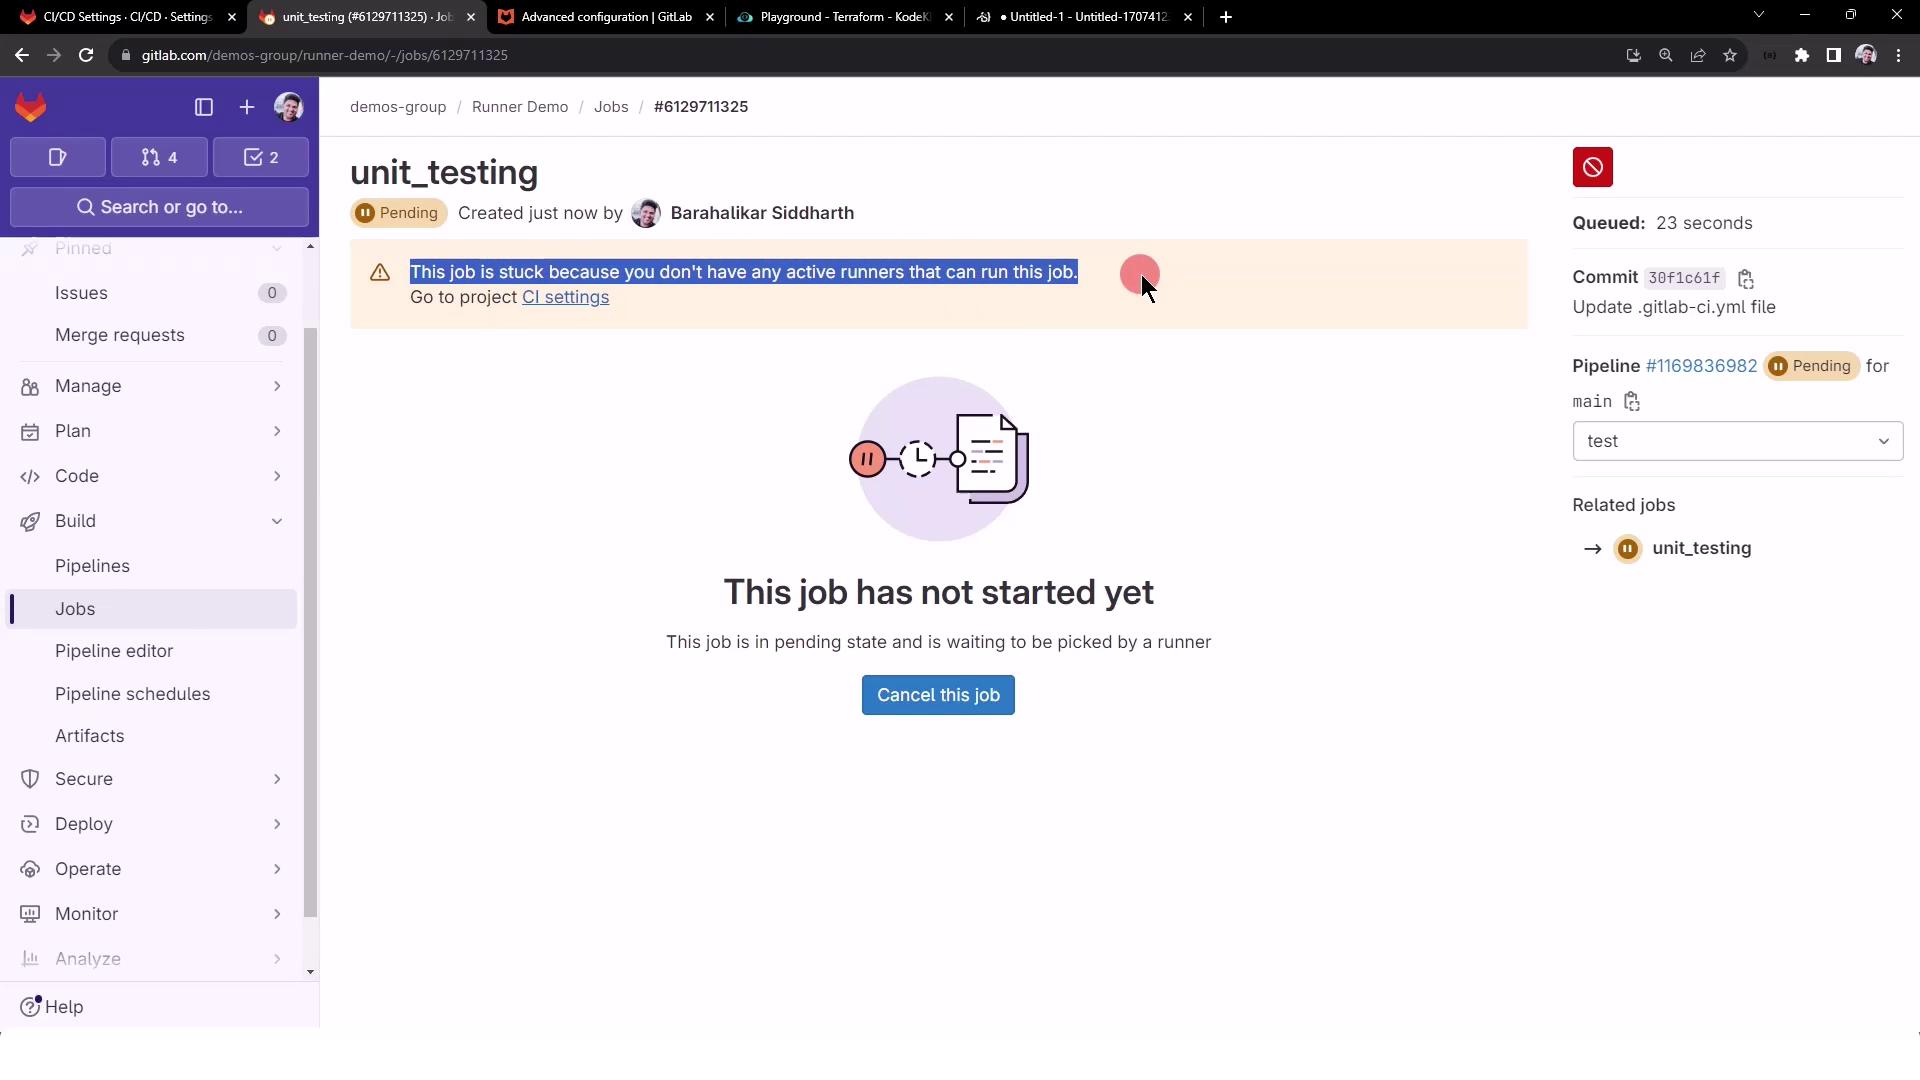Click the create new plus icon

click(247, 107)
